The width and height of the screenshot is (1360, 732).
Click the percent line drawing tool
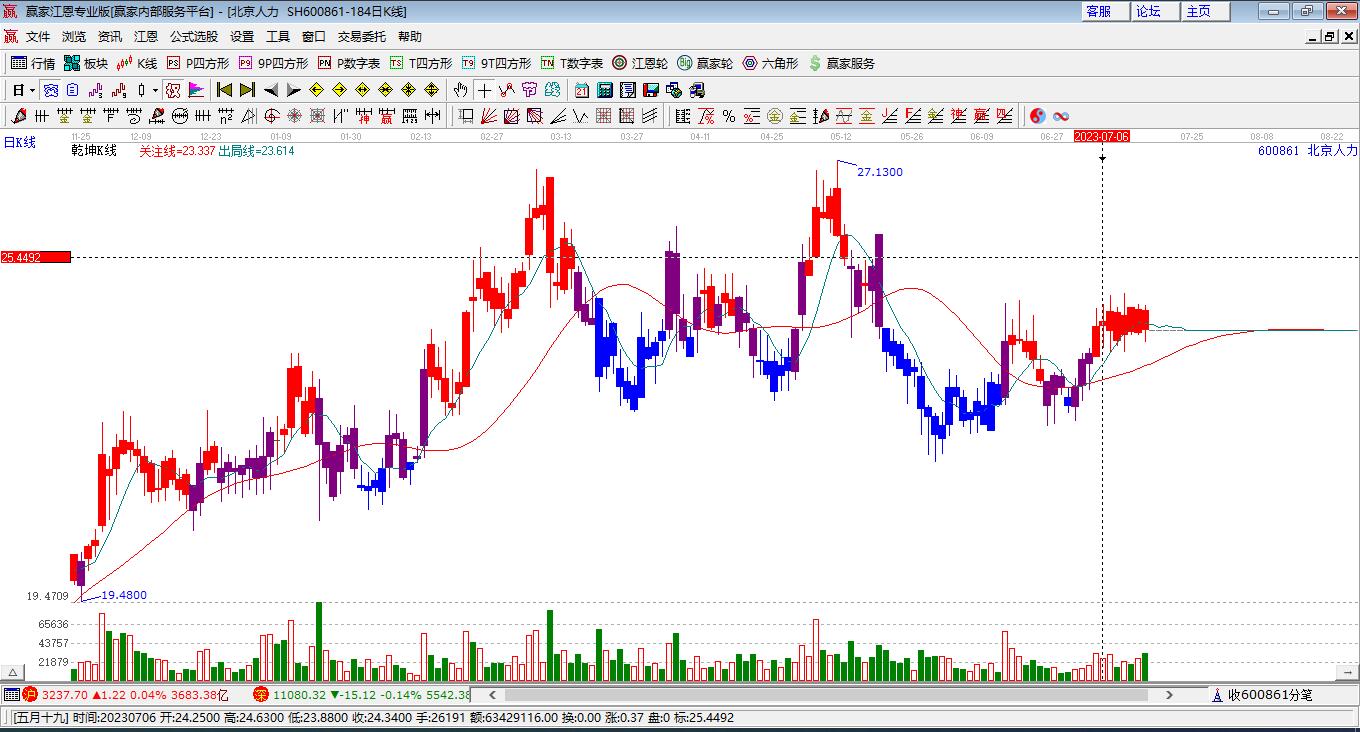tap(729, 116)
